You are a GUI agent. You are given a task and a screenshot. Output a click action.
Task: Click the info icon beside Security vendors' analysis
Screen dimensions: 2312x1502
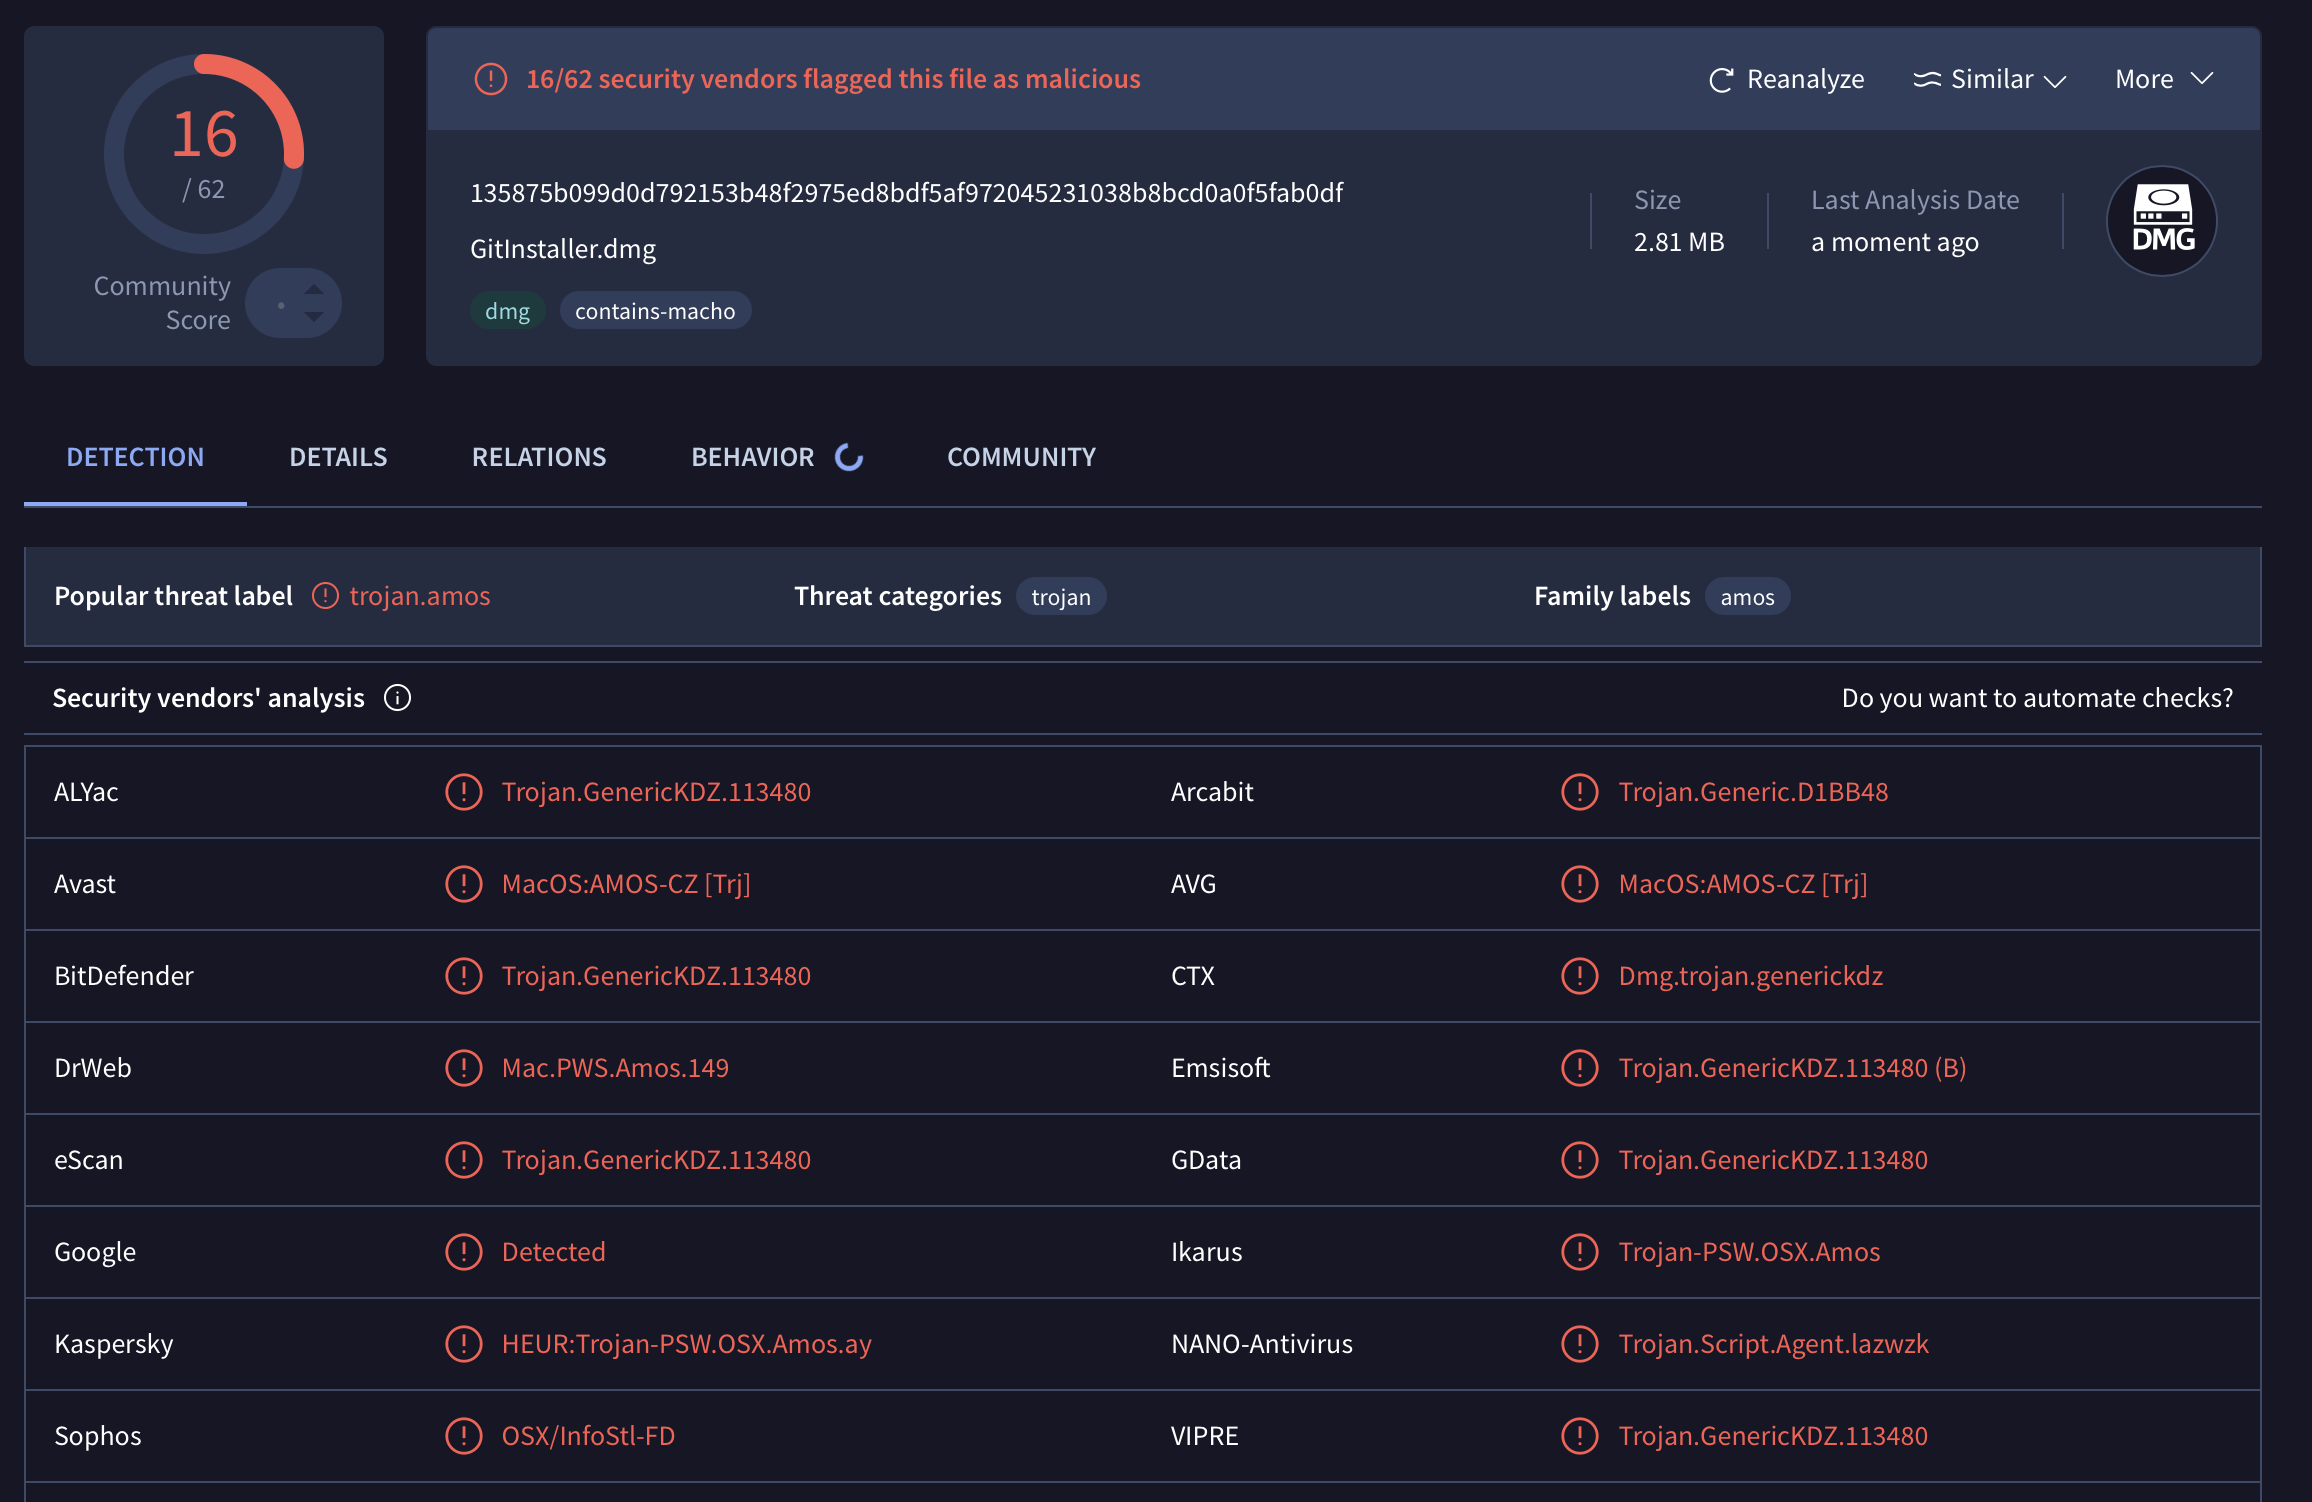pos(397,697)
